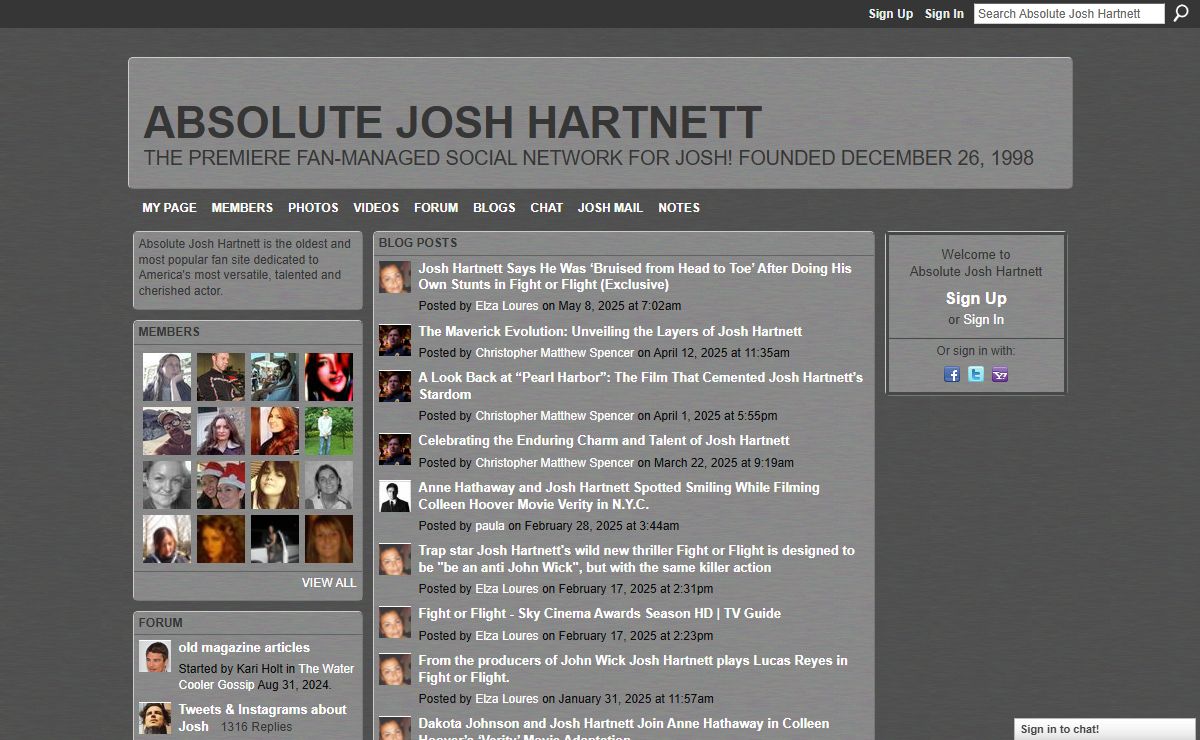
Task: Open 'The Maverick Evolution' blog post
Action: pyautogui.click(x=610, y=331)
